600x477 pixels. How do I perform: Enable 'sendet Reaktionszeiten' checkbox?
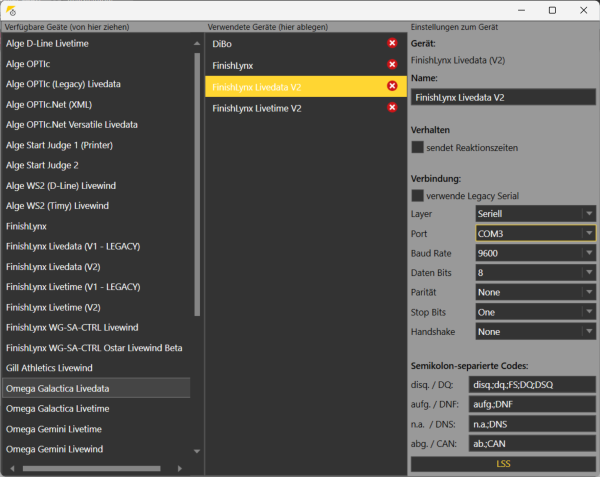click(417, 147)
